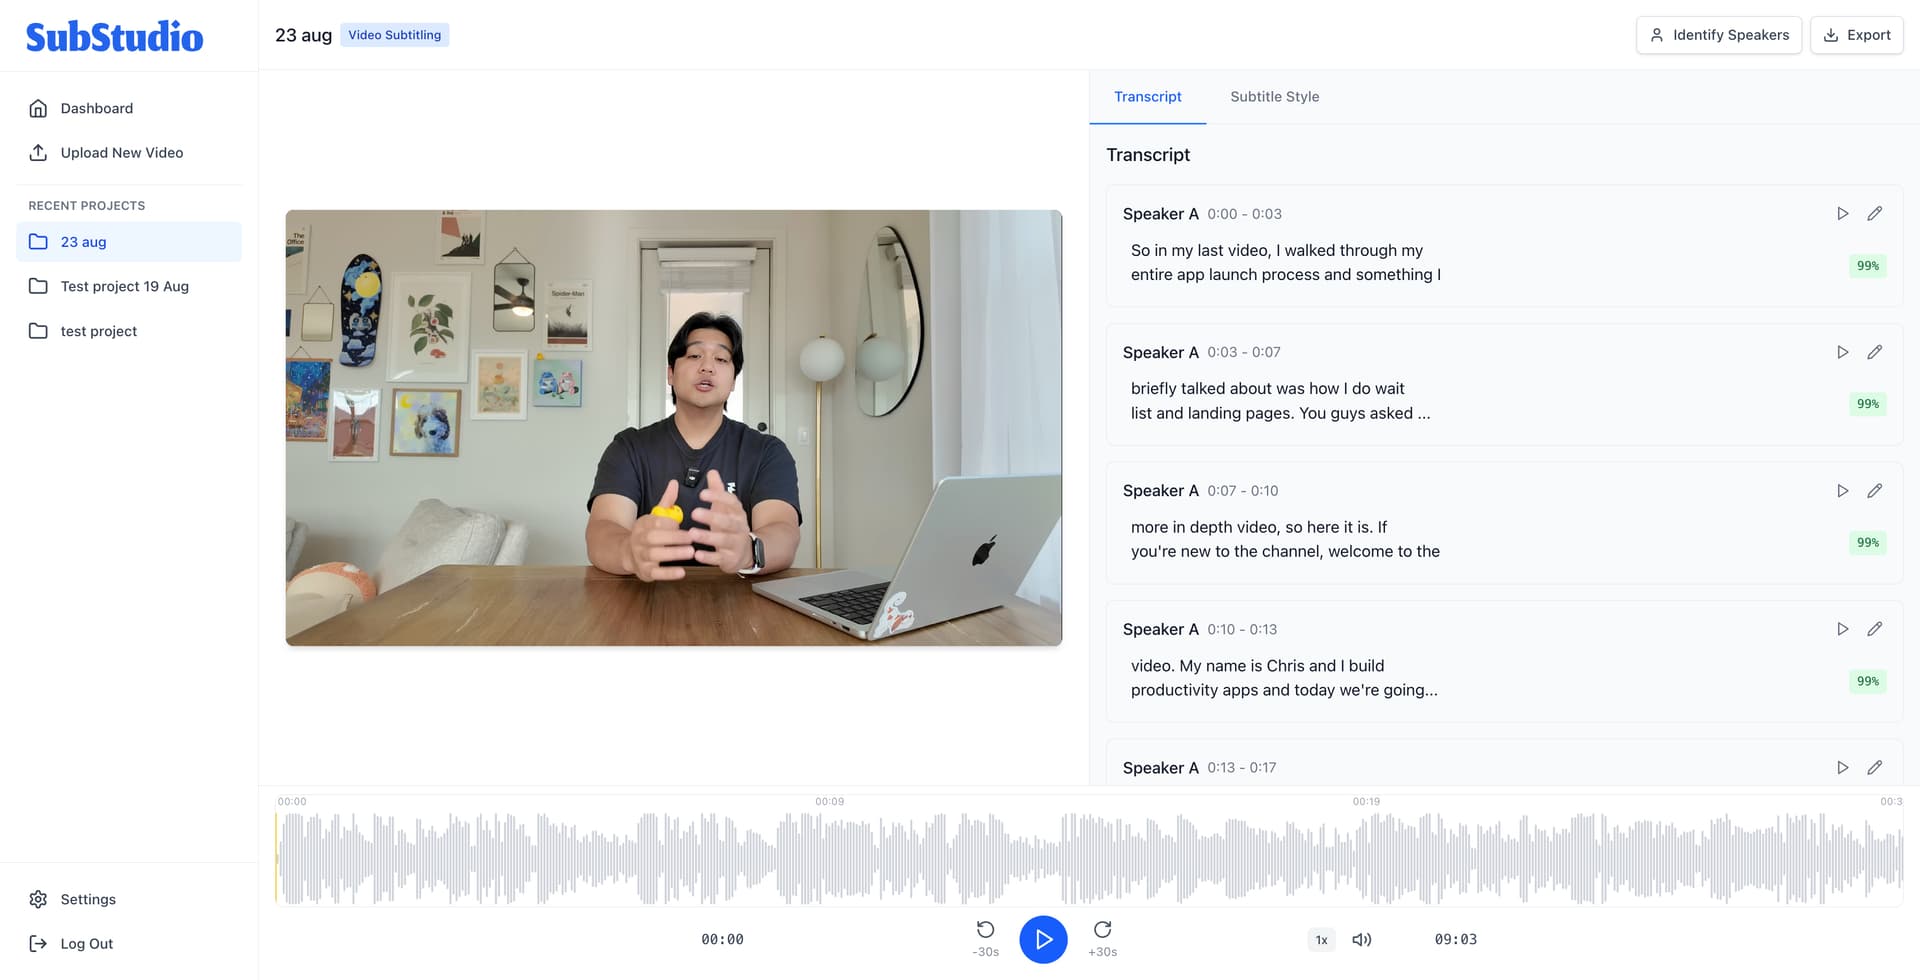Play the 0:10 - 0:13 transcript segment

coord(1843,629)
